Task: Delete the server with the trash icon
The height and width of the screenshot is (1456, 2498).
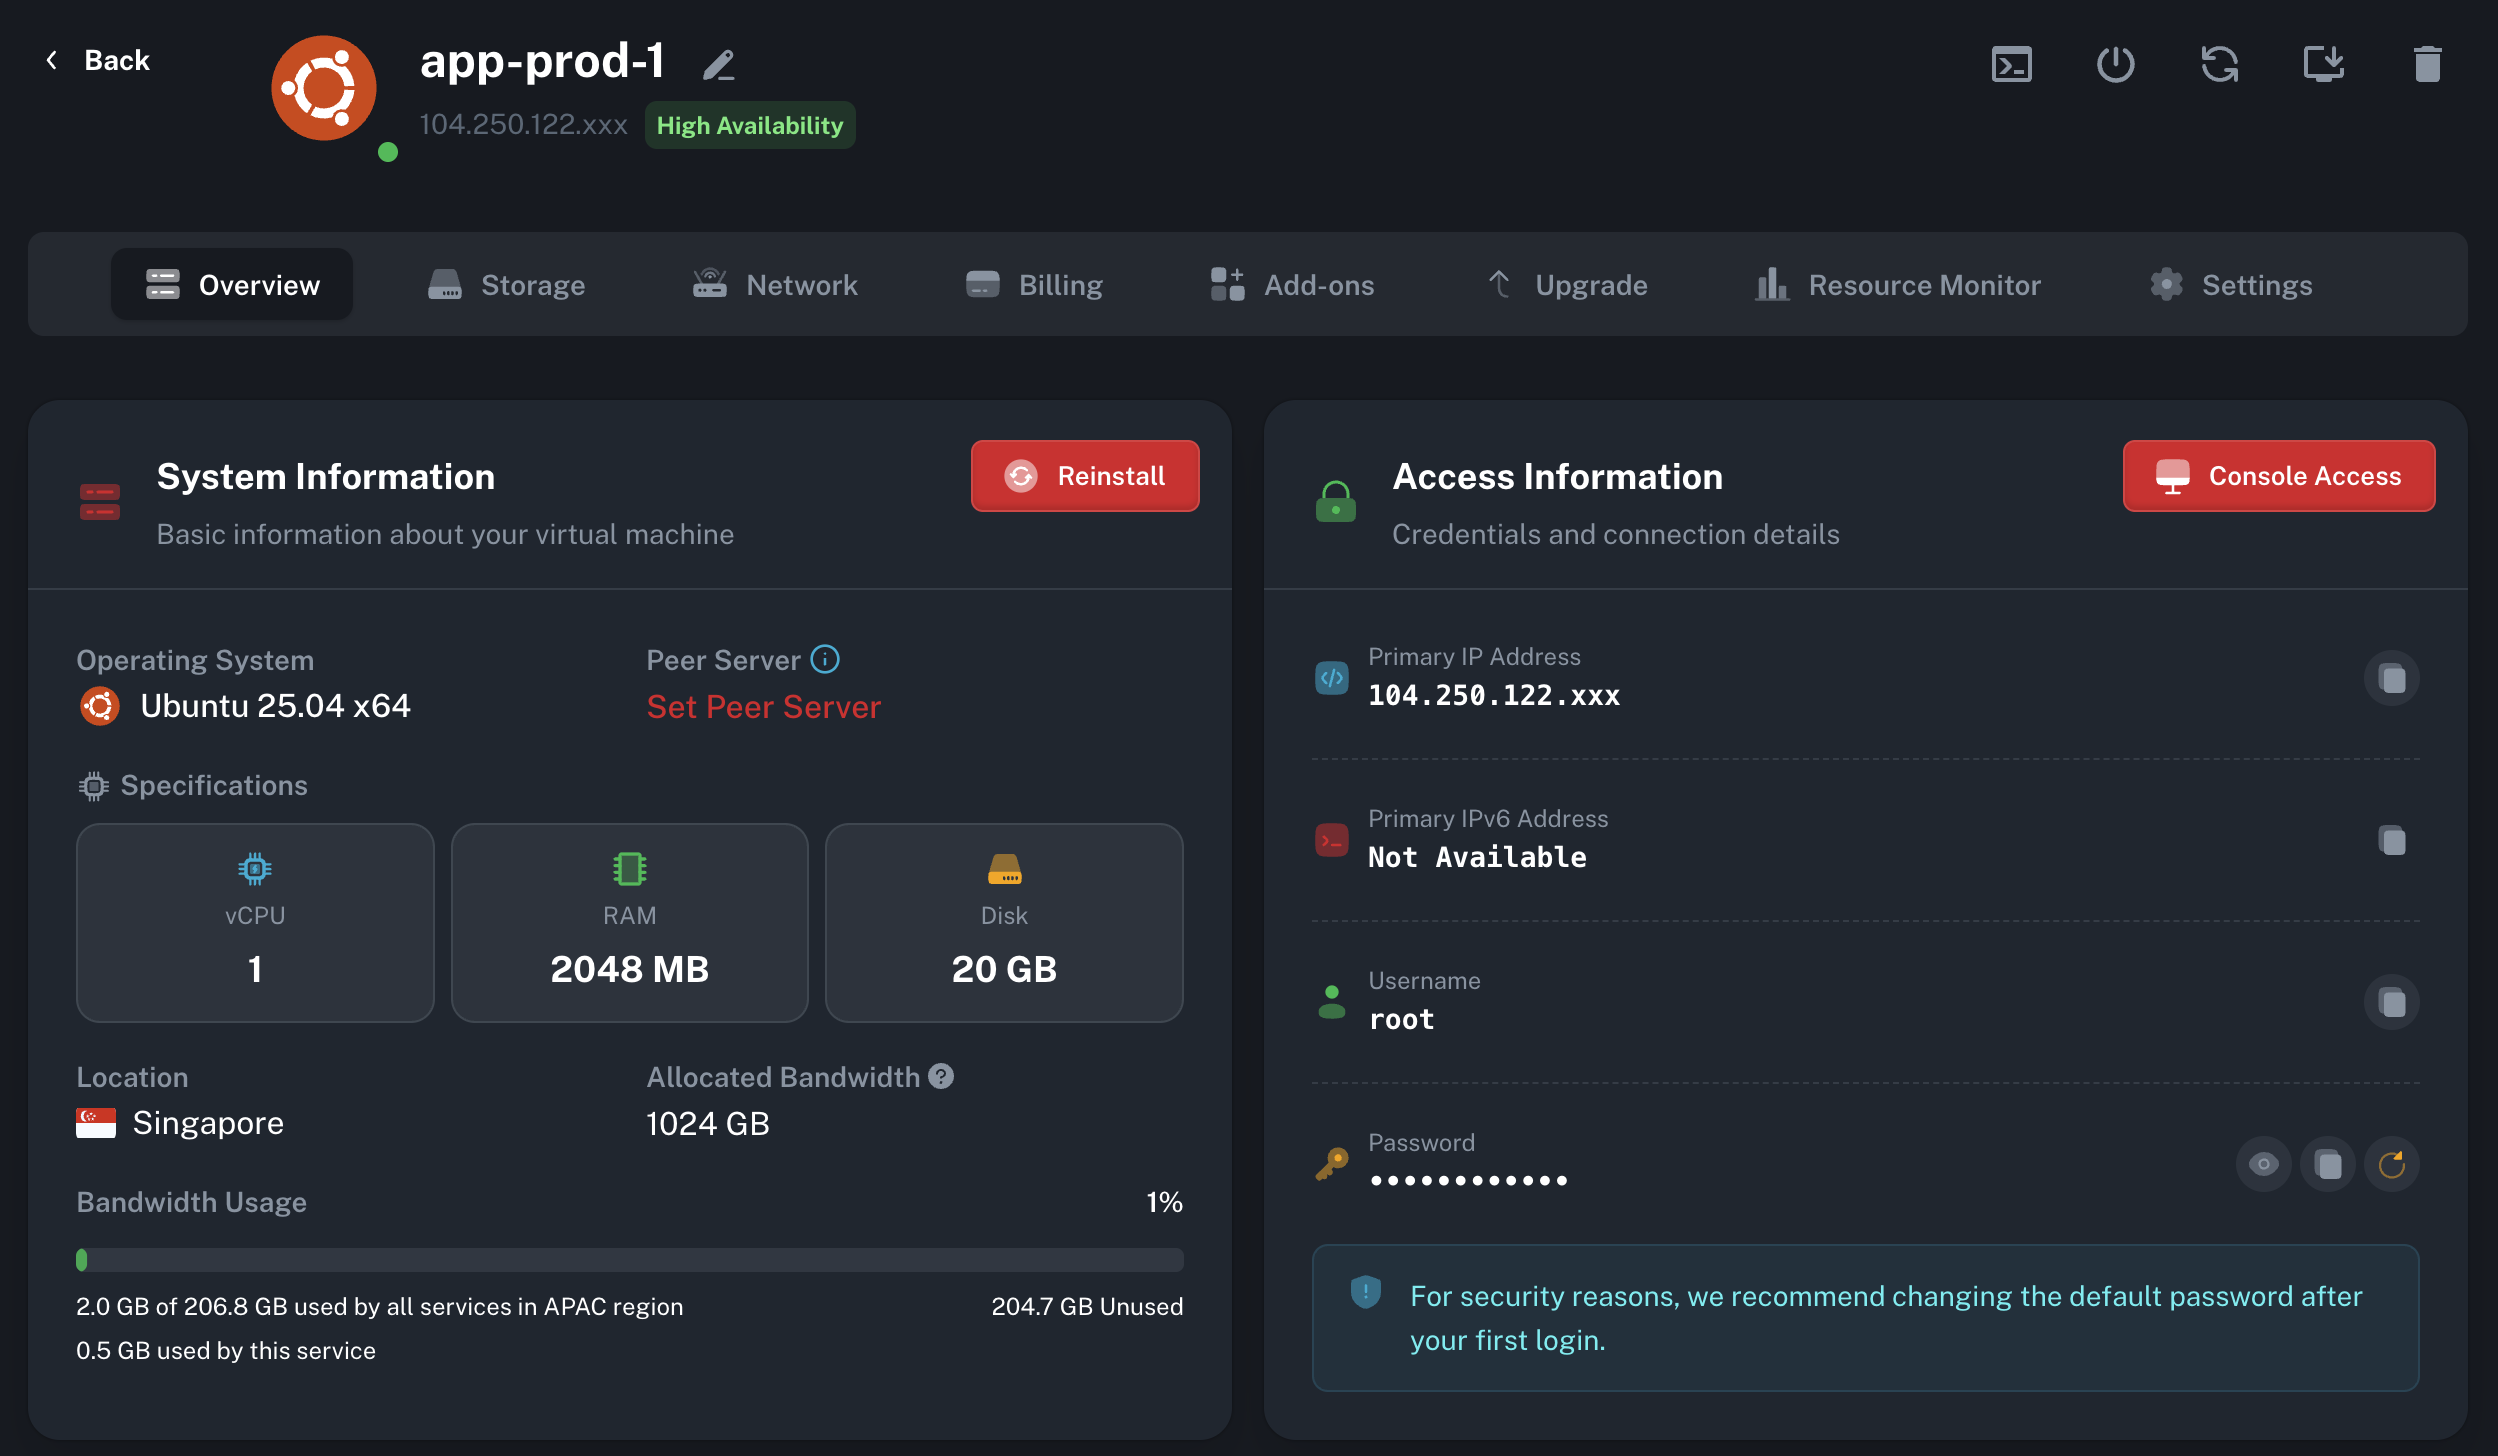Action: coord(2428,63)
